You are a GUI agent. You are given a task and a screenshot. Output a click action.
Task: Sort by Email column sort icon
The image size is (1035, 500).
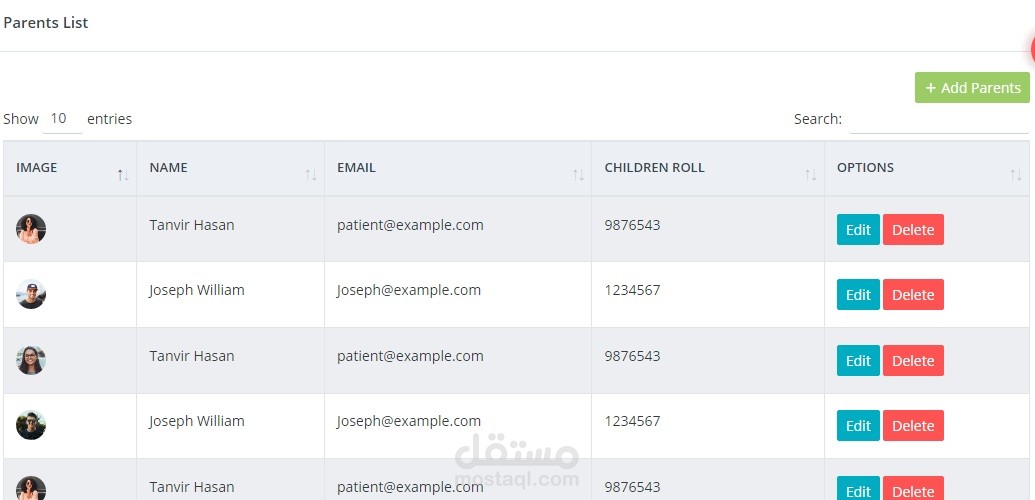click(x=578, y=175)
